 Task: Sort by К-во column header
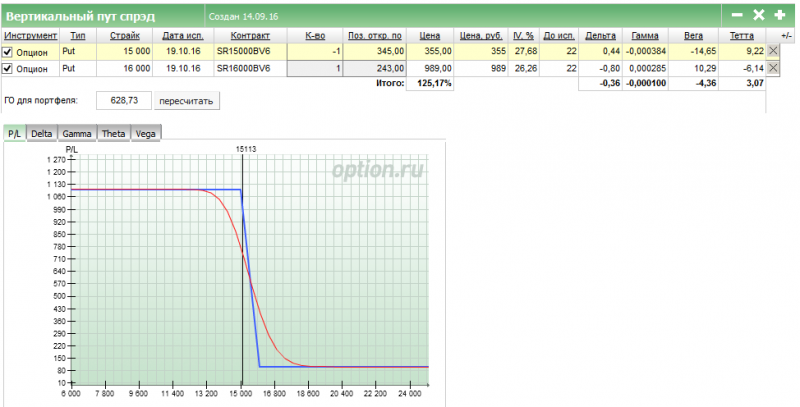[x=315, y=36]
